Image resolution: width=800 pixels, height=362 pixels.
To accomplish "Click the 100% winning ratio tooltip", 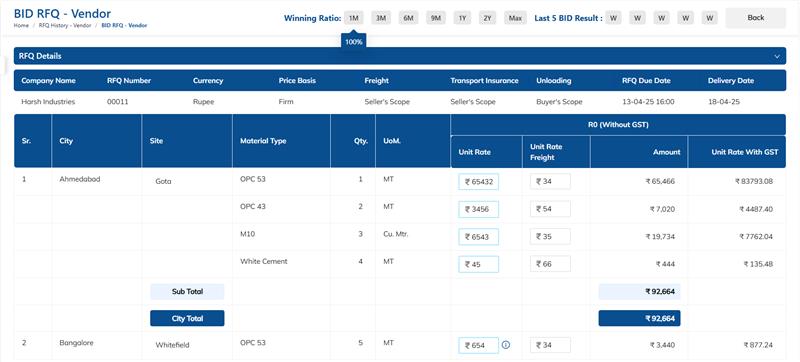I will (x=354, y=42).
